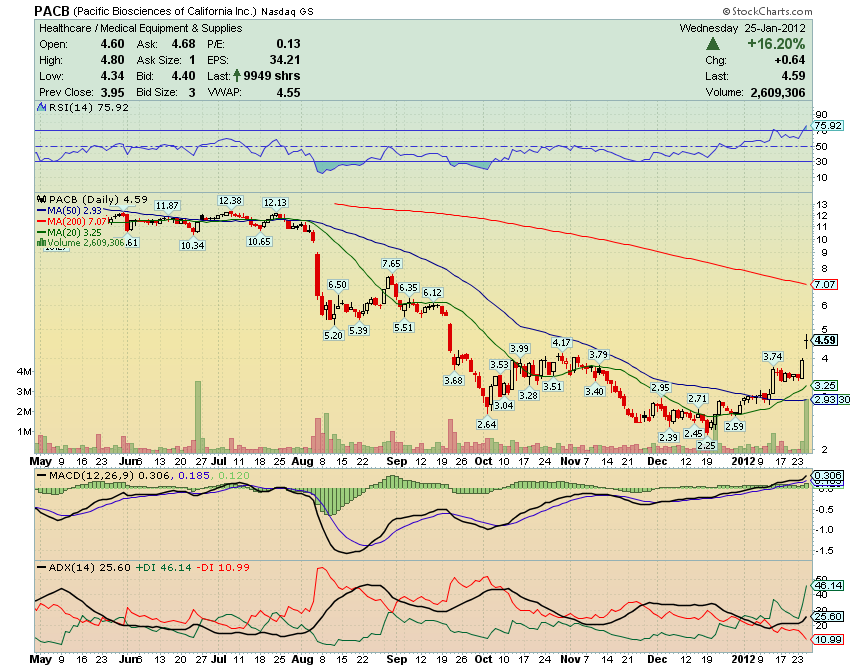Image resolution: width=850 pixels, height=668 pixels.
Task: Click the 25.60 ADX axis value tag
Action: point(828,617)
